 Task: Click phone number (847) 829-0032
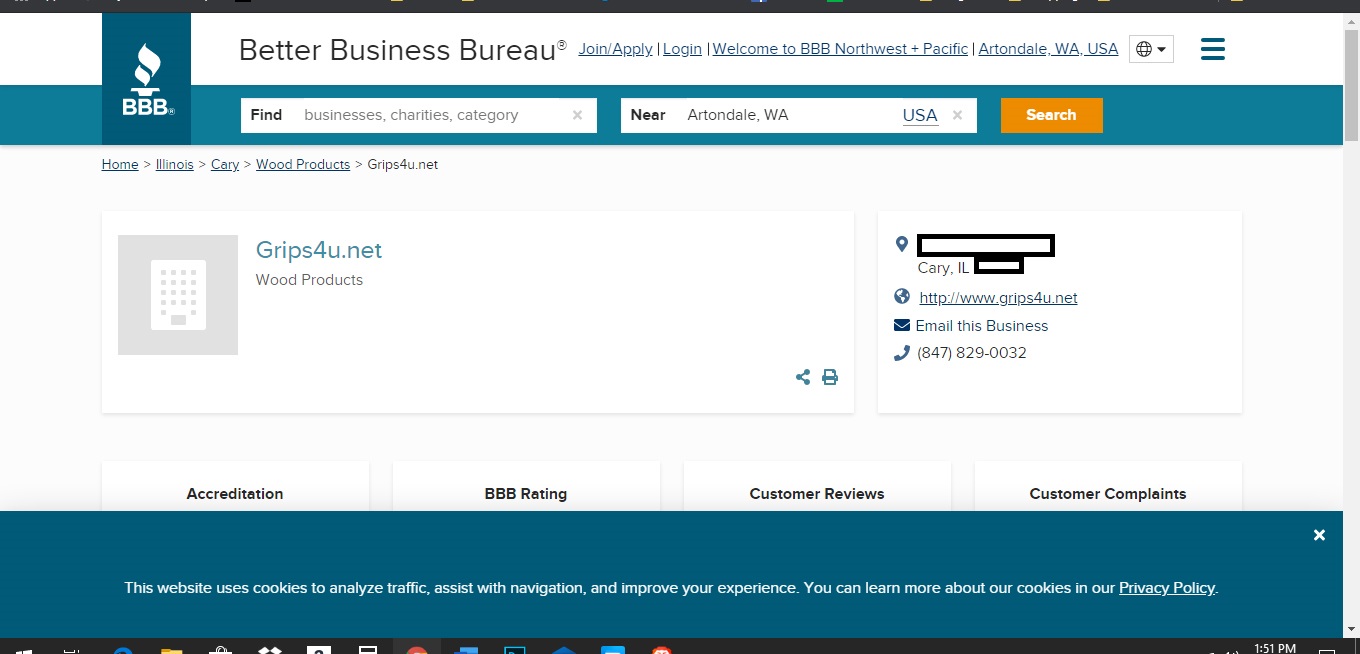tap(972, 353)
